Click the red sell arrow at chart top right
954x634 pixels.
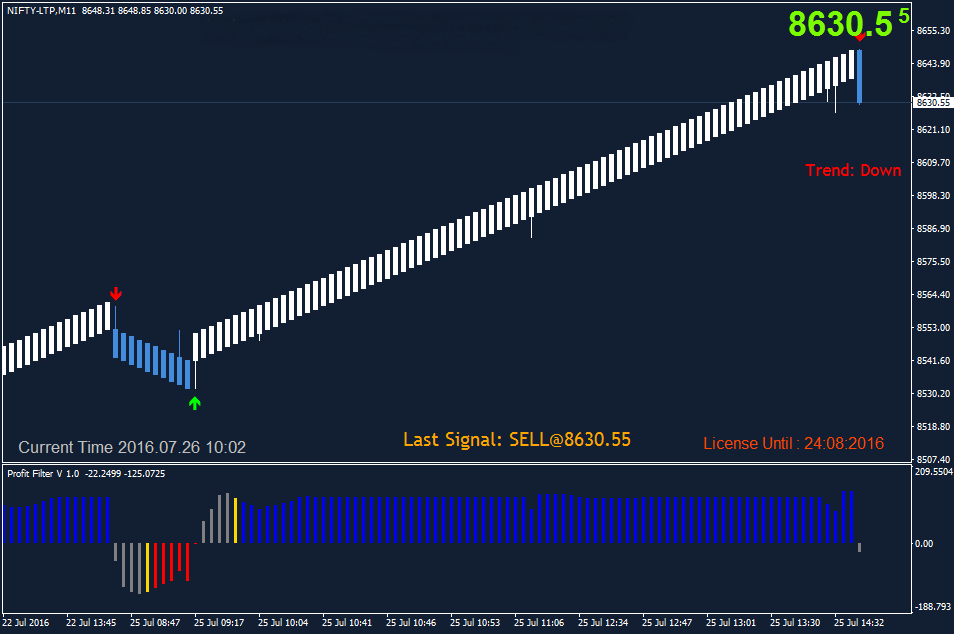pyautogui.click(x=860, y=38)
